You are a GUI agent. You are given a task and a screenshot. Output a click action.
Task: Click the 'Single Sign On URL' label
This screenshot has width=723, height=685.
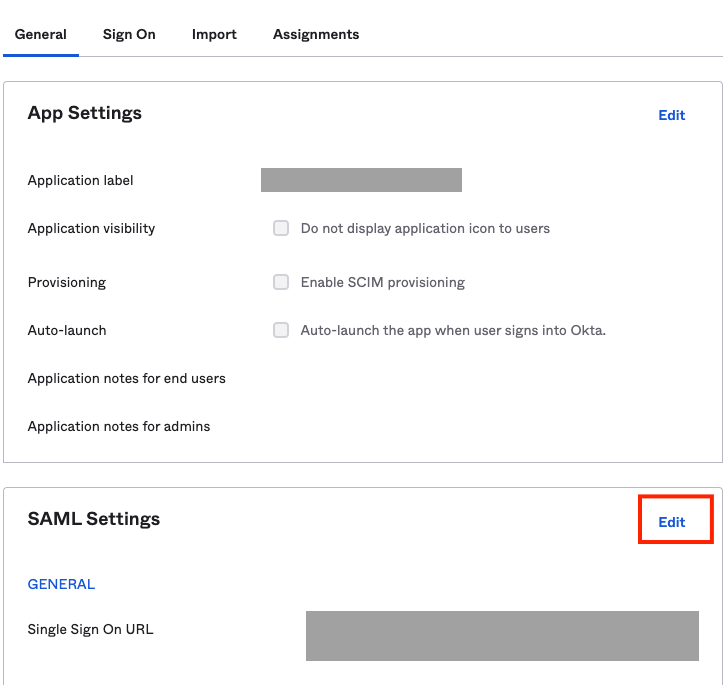(x=90, y=630)
